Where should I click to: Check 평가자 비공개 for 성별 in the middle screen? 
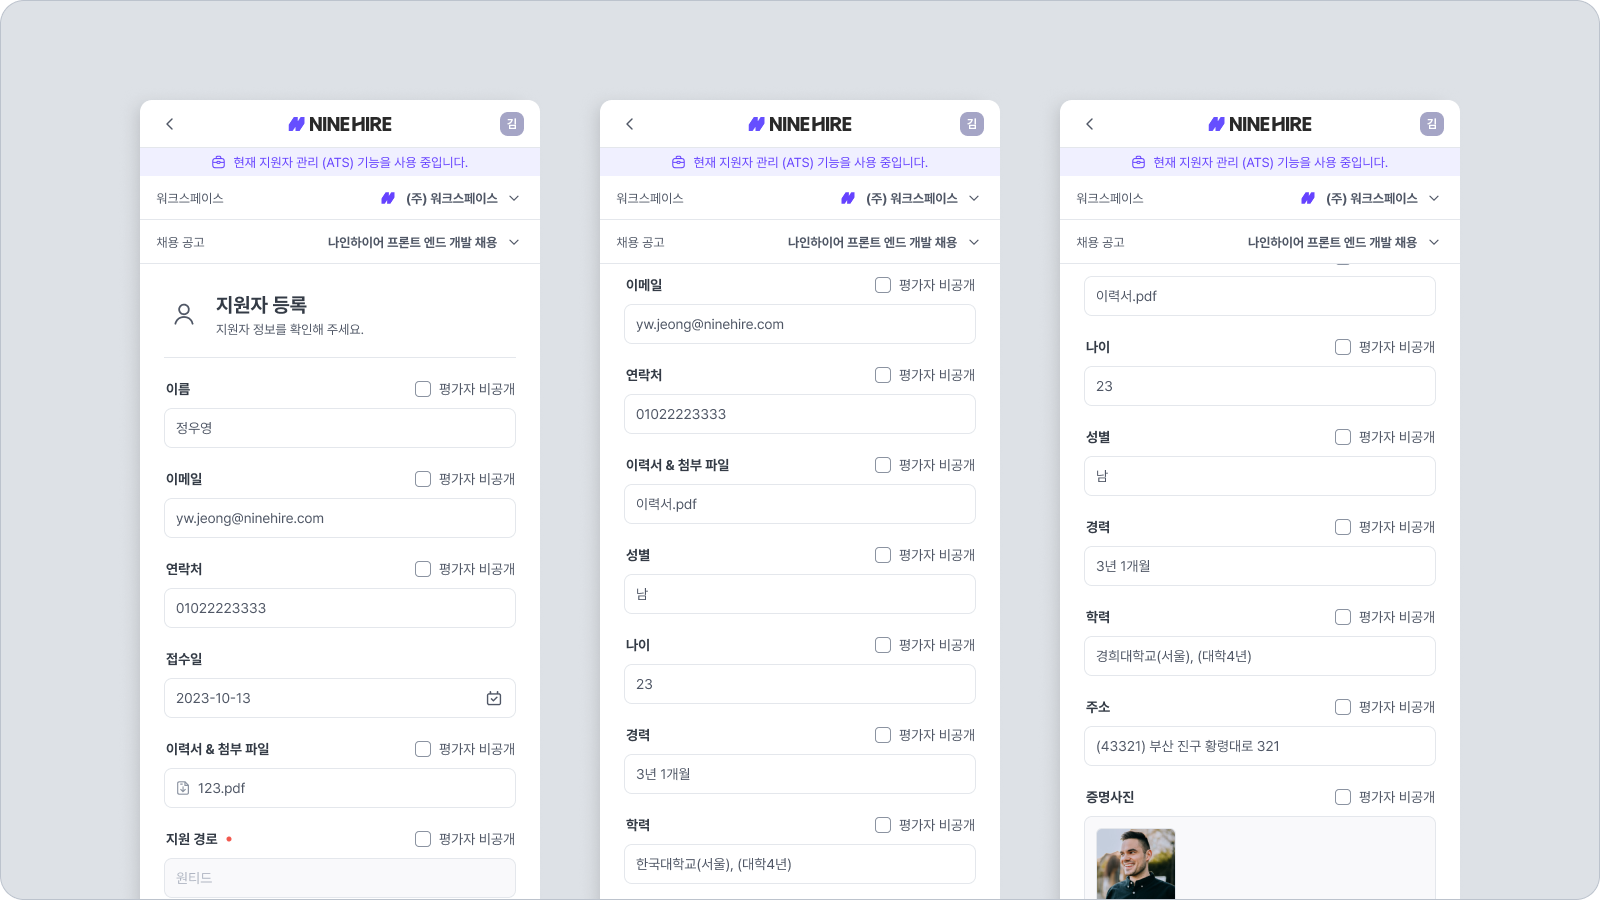point(883,555)
